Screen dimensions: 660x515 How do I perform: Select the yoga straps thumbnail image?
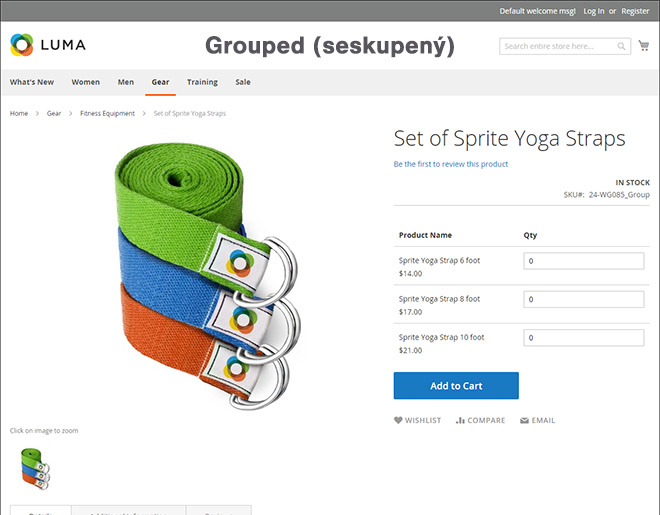pyautogui.click(x=32, y=468)
